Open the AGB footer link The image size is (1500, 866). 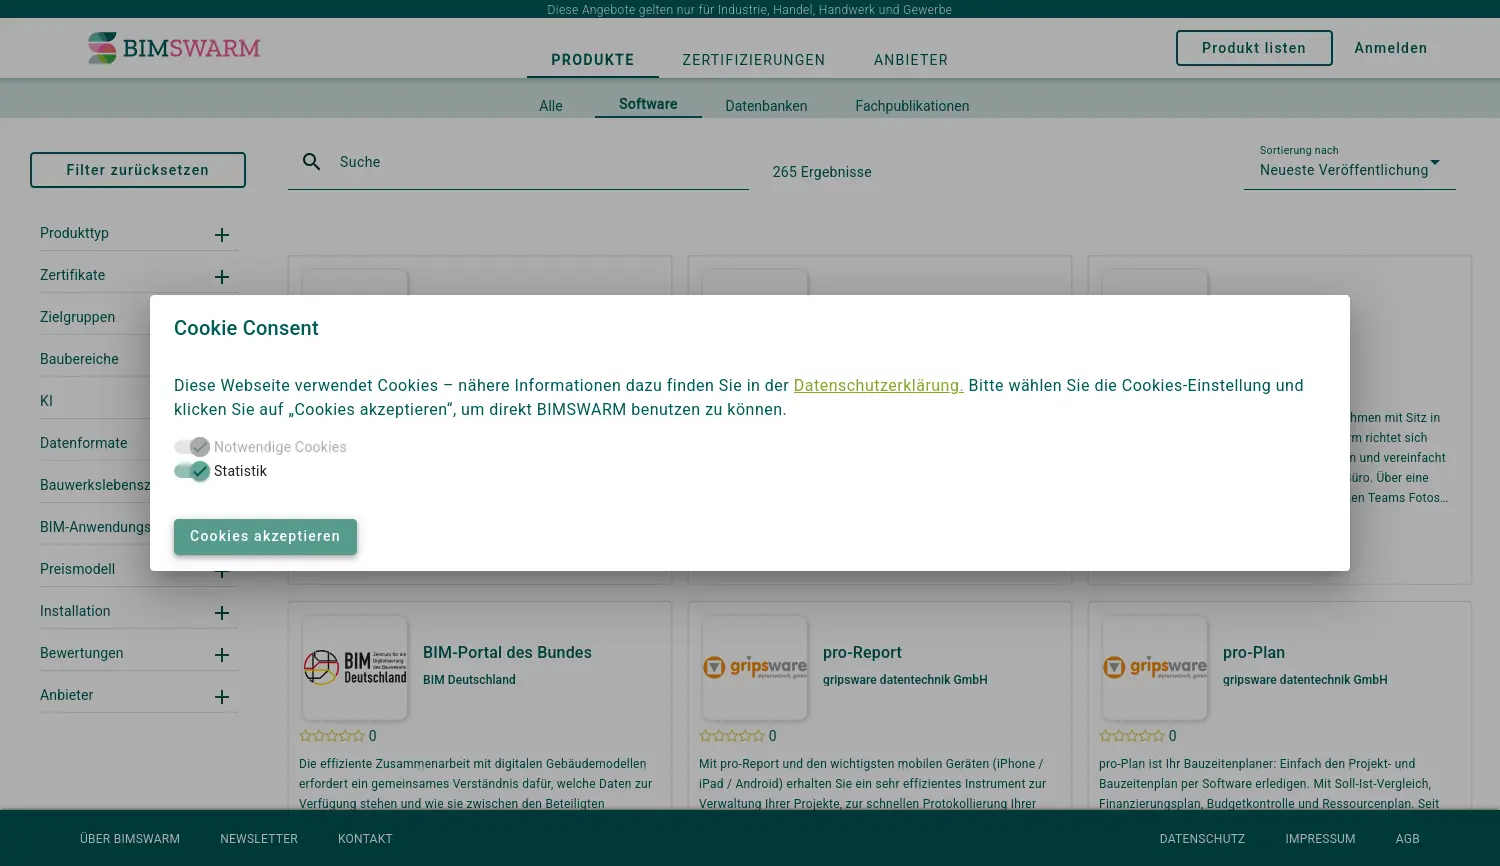pos(1408,839)
